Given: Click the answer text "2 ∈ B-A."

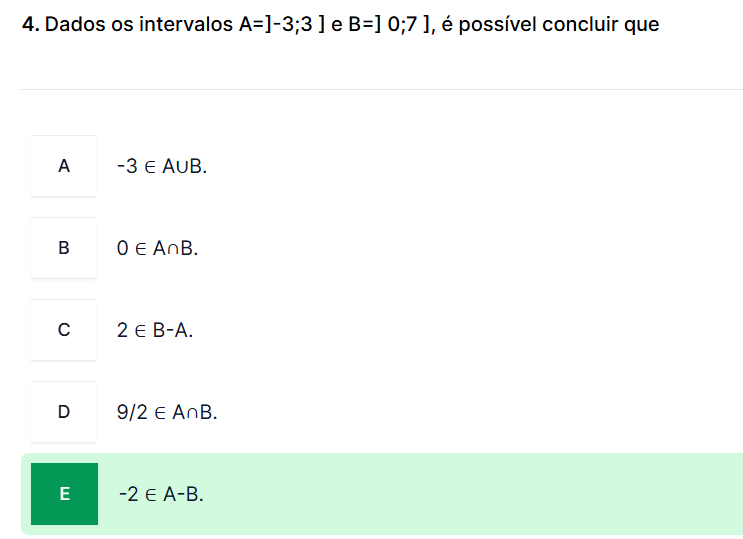Looking at the screenshot, I should (x=155, y=331).
